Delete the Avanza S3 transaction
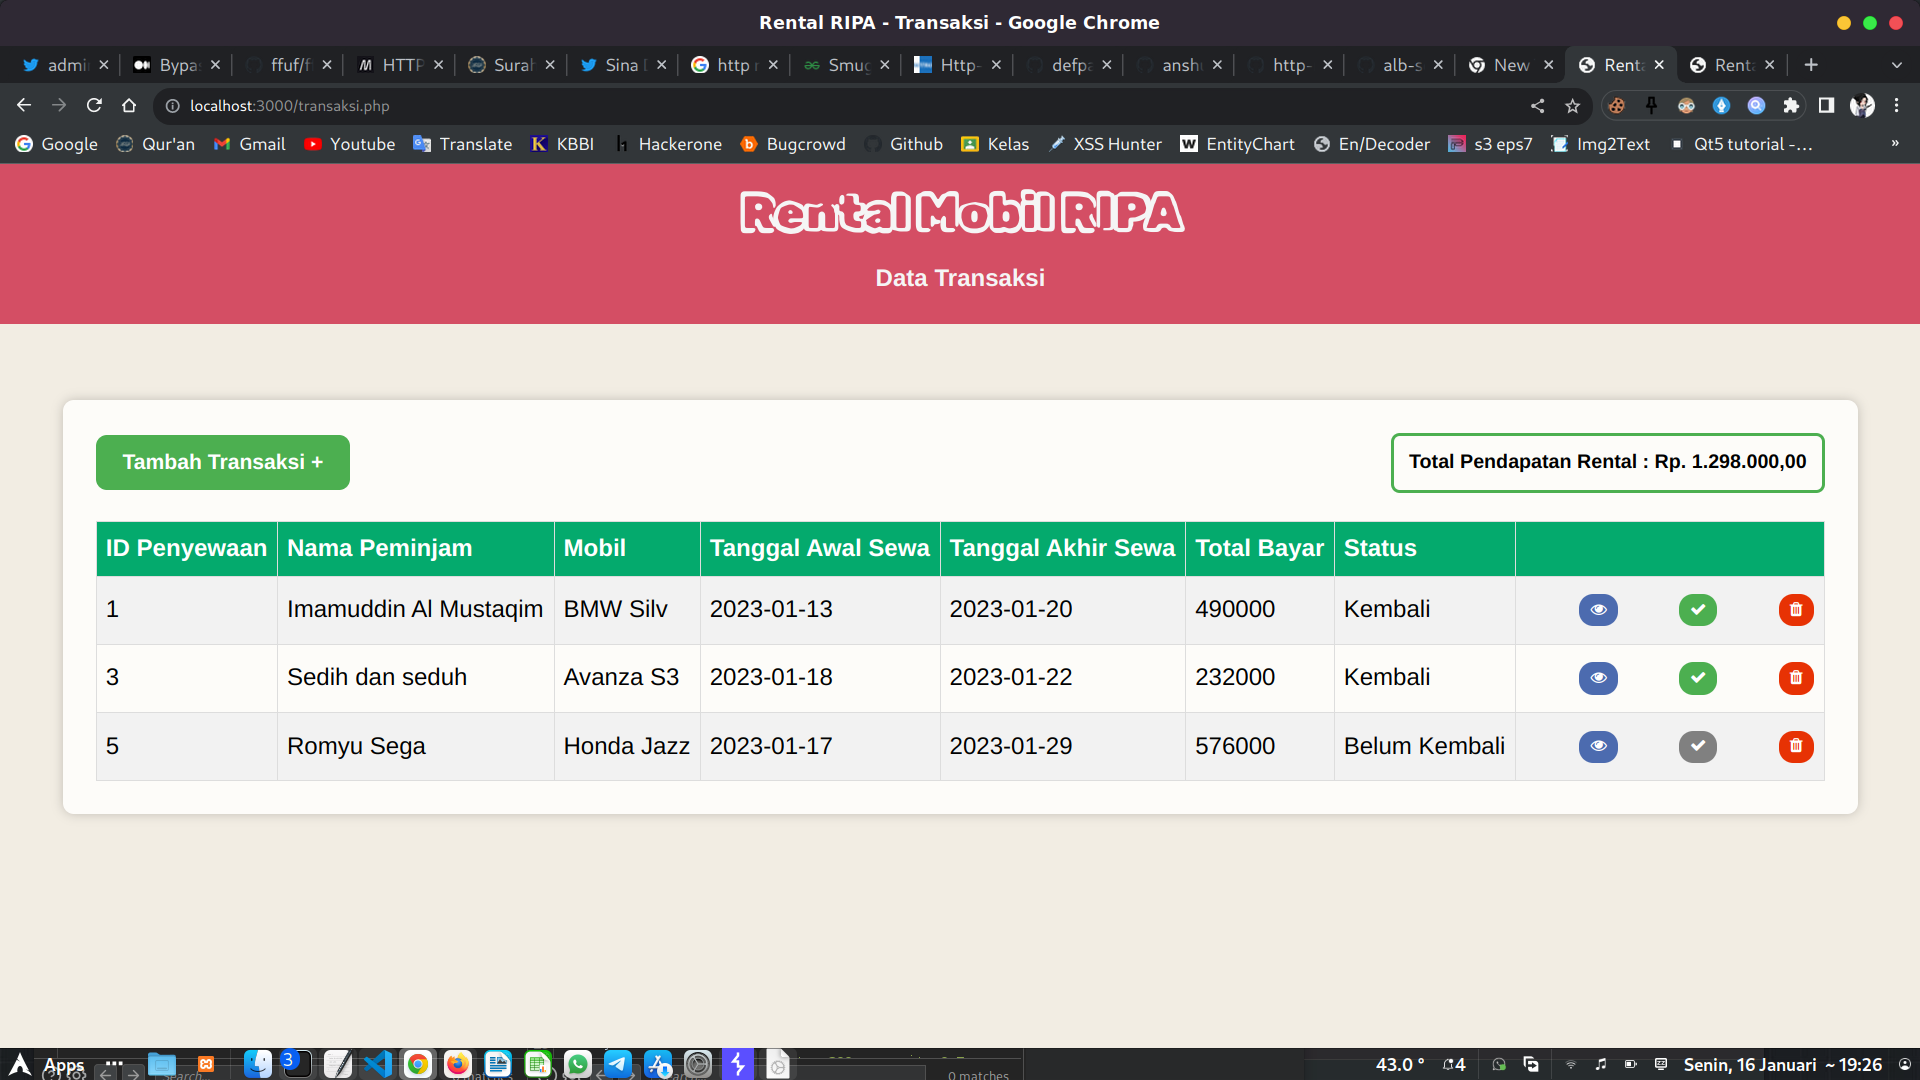 pos(1795,678)
